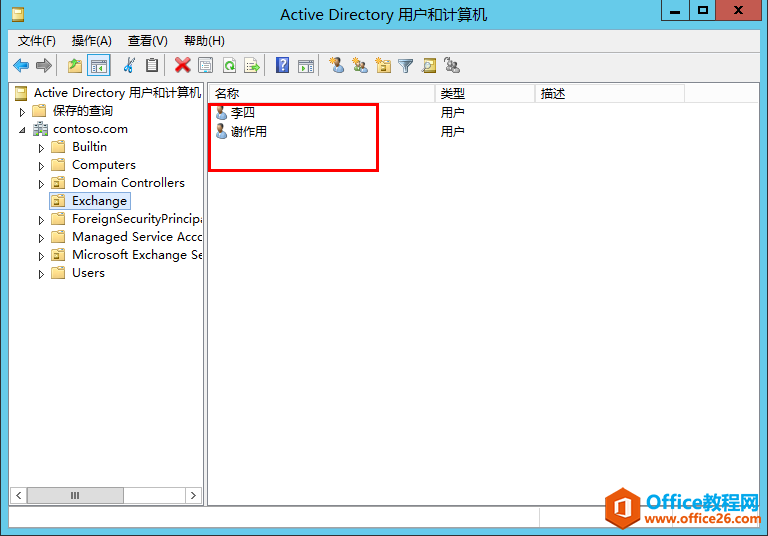The height and width of the screenshot is (536, 768).
Task: Click add to group icon
Action: 452,65
